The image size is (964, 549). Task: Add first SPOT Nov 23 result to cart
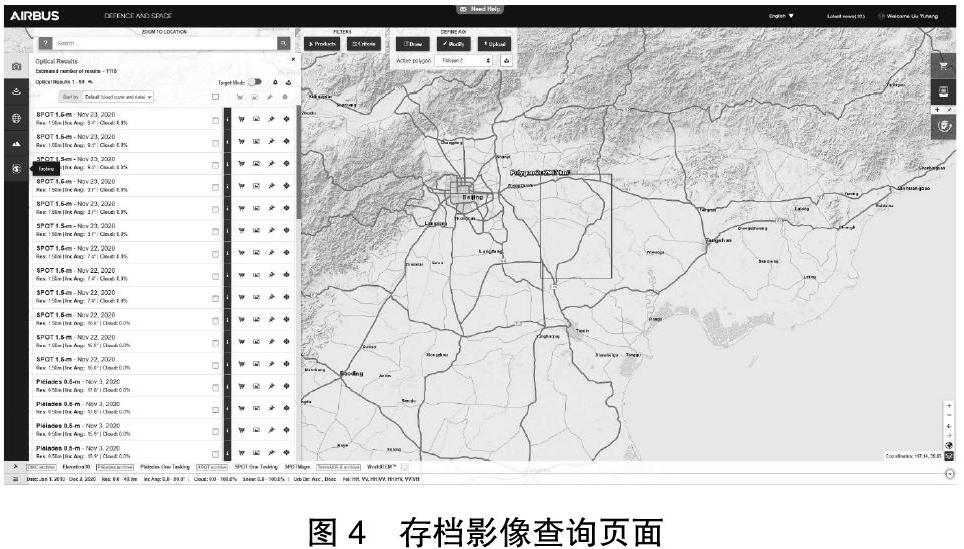tap(242, 119)
